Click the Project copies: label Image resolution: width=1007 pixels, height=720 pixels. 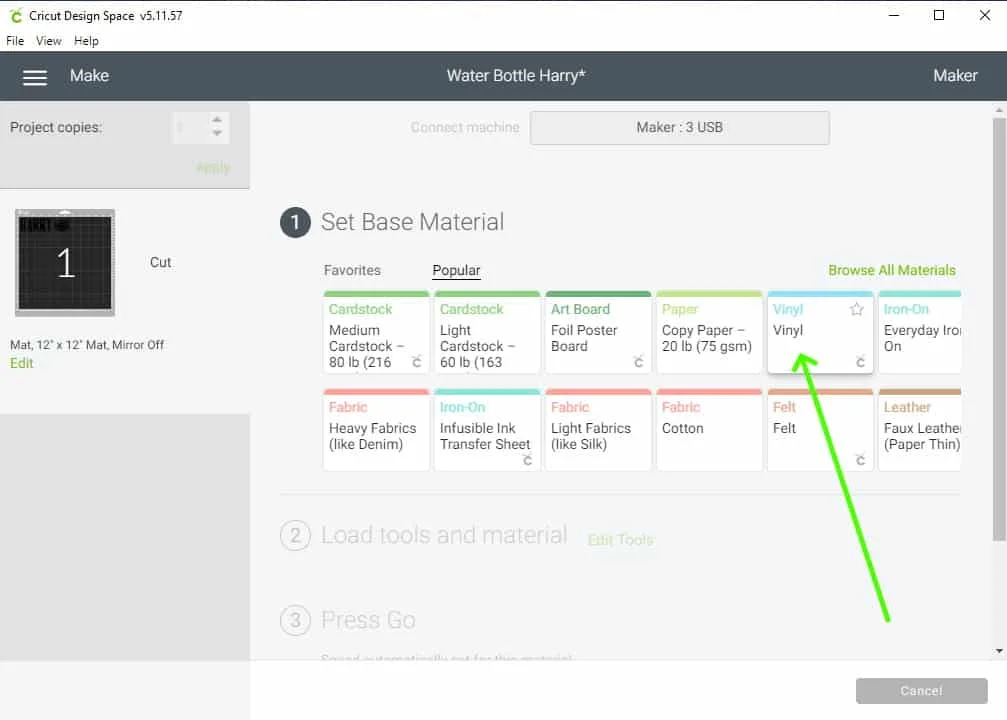click(56, 128)
